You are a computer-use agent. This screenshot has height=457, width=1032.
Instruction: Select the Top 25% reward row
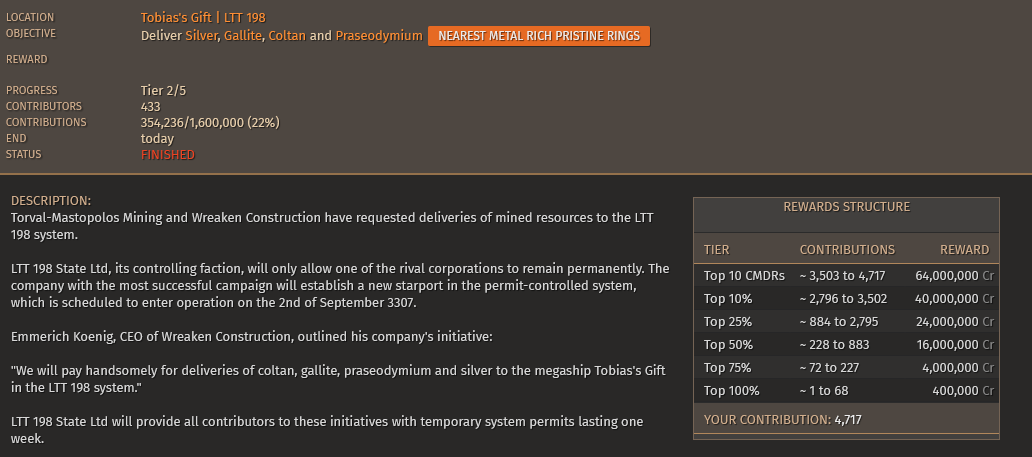[846, 322]
